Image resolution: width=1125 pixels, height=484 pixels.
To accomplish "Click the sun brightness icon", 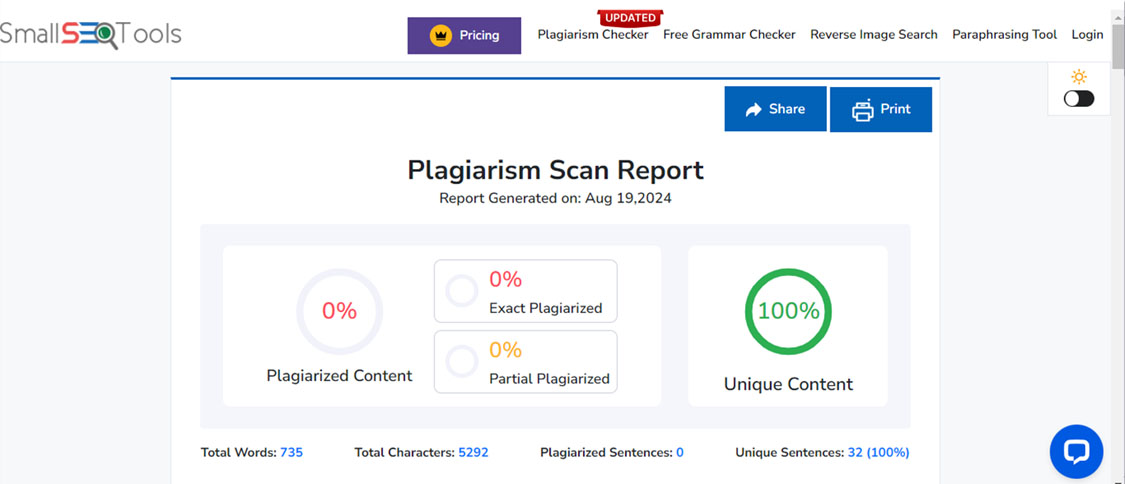I will point(1078,77).
